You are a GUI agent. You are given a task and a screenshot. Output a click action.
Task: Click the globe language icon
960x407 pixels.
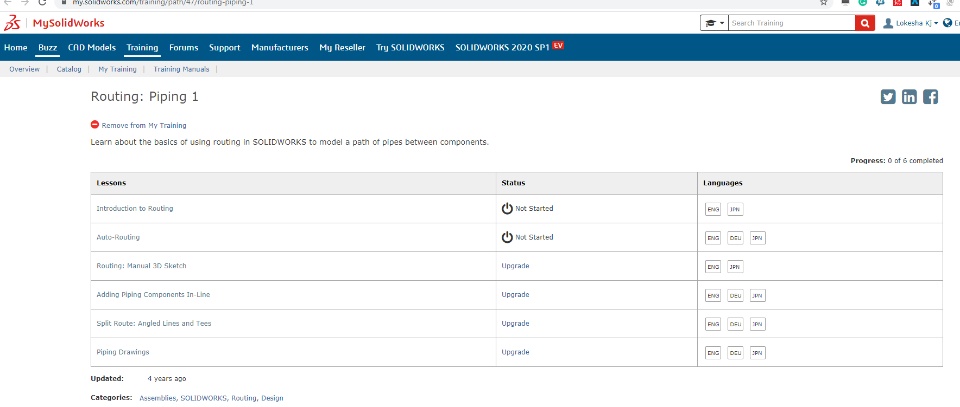pos(947,23)
